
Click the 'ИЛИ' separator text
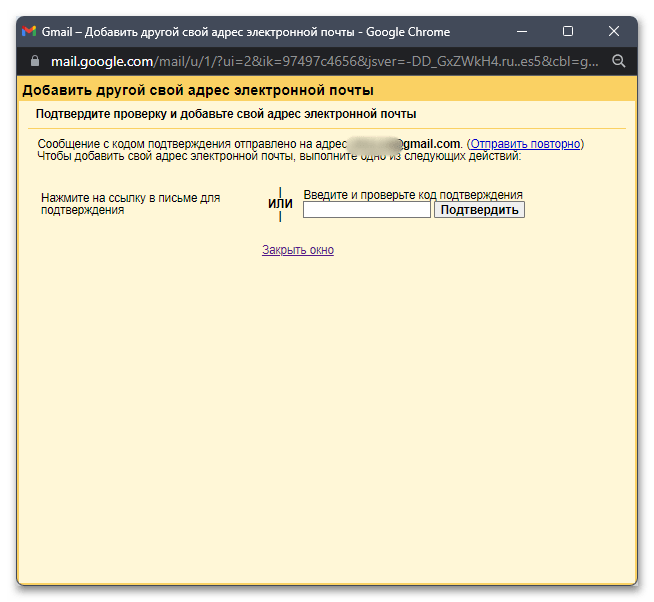point(280,204)
